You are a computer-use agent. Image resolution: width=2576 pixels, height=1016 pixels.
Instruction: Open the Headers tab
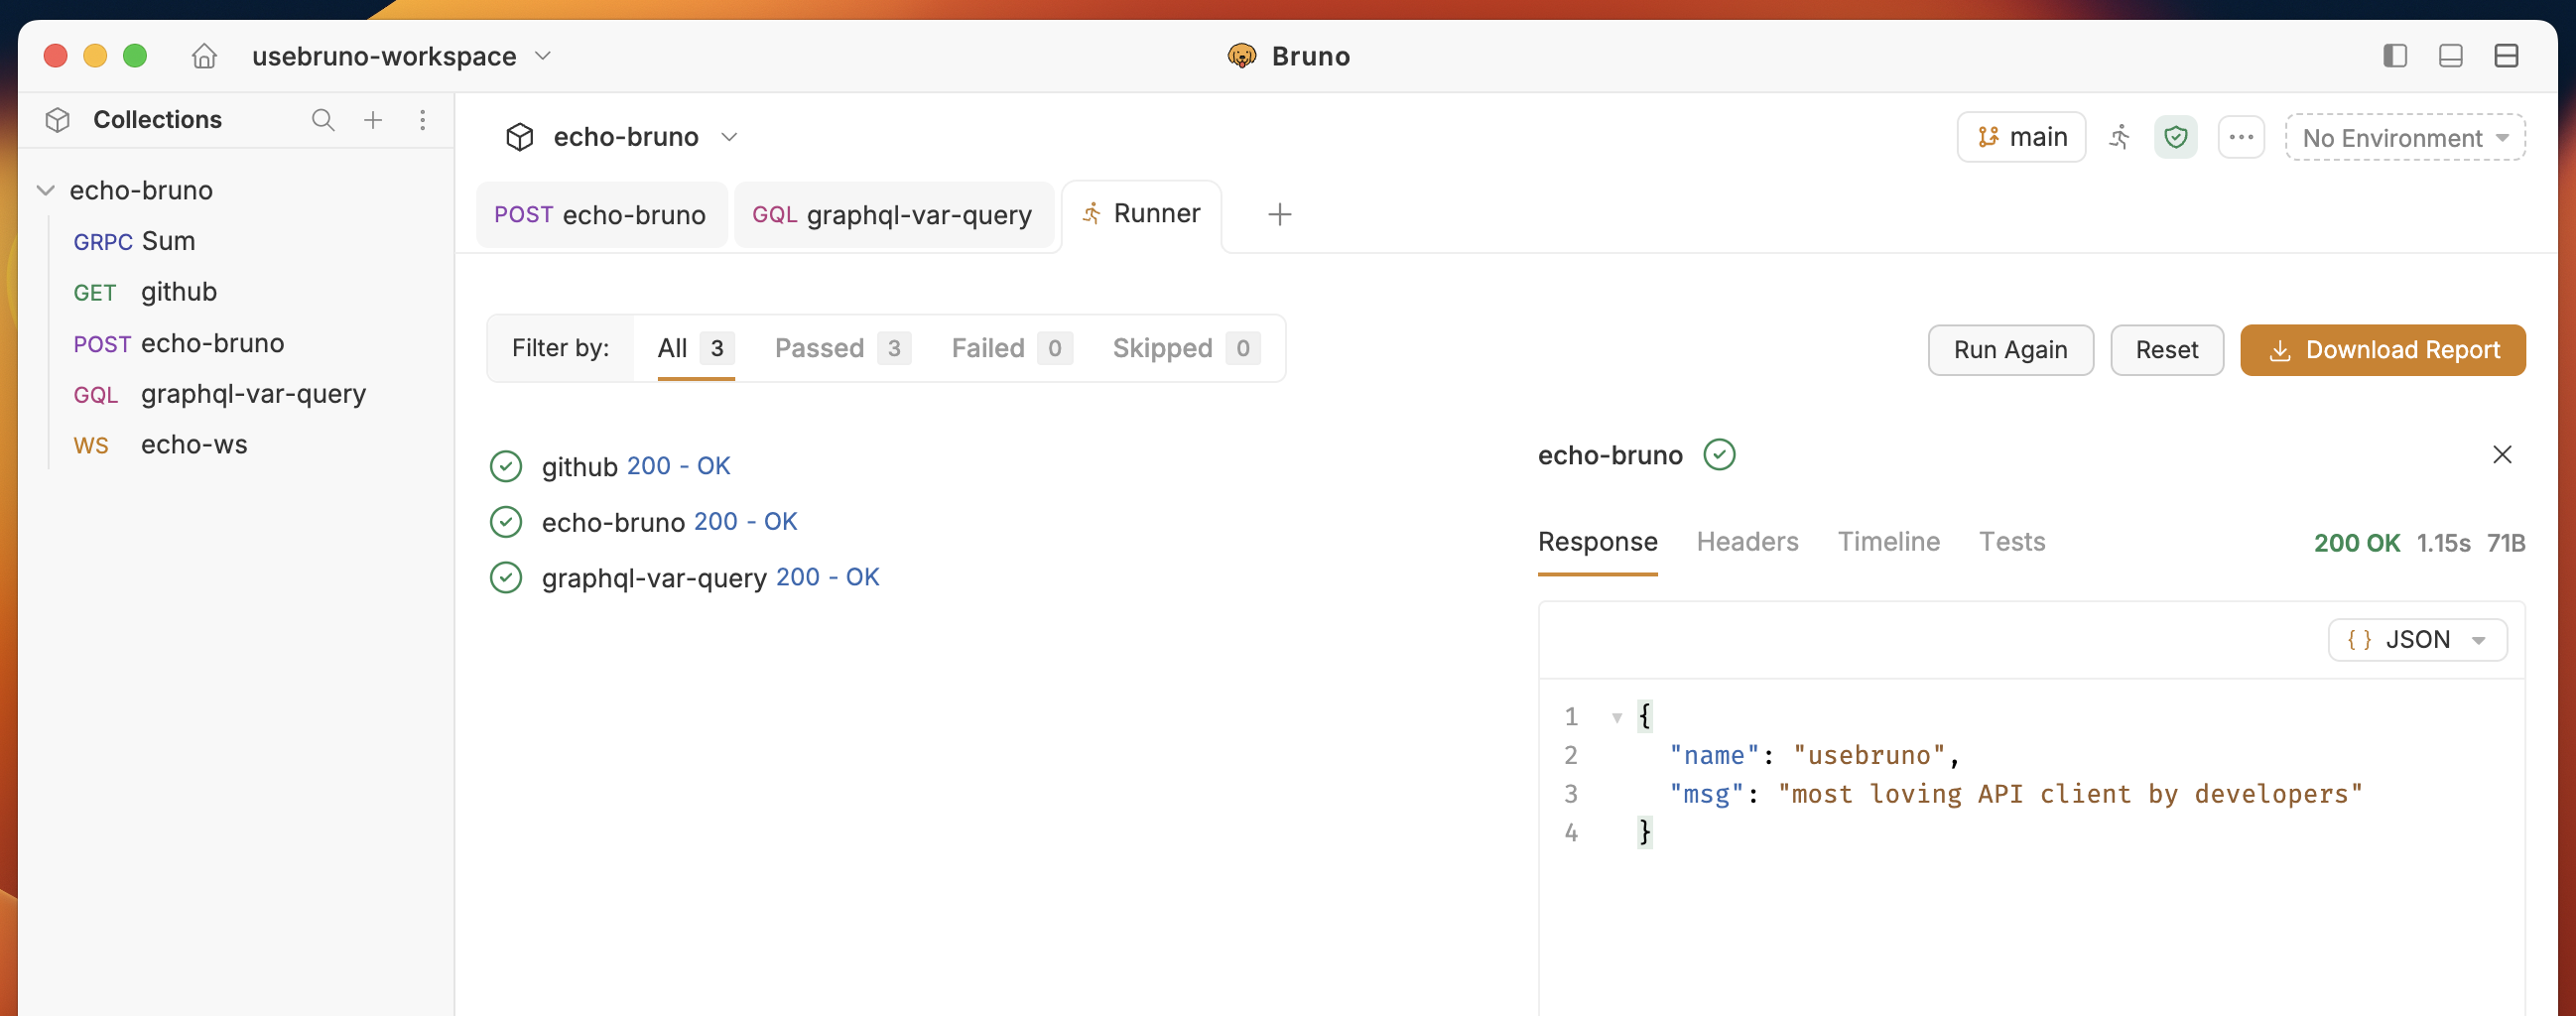(1747, 542)
